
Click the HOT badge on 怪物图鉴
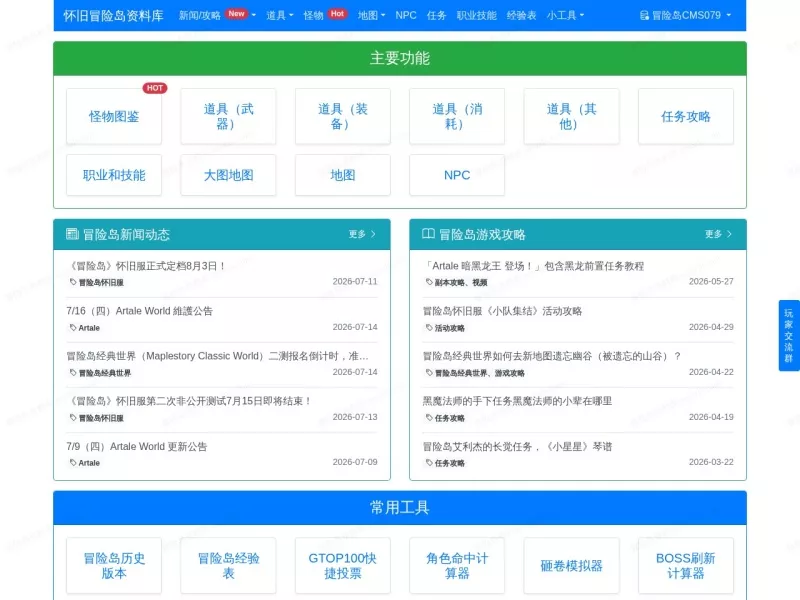pos(155,88)
